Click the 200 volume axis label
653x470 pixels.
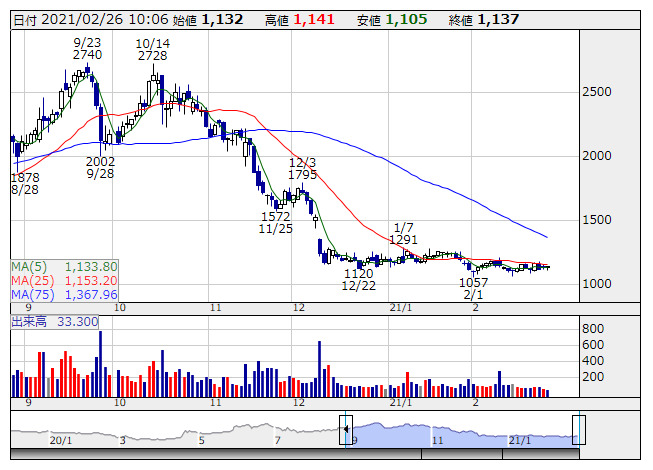click(593, 377)
